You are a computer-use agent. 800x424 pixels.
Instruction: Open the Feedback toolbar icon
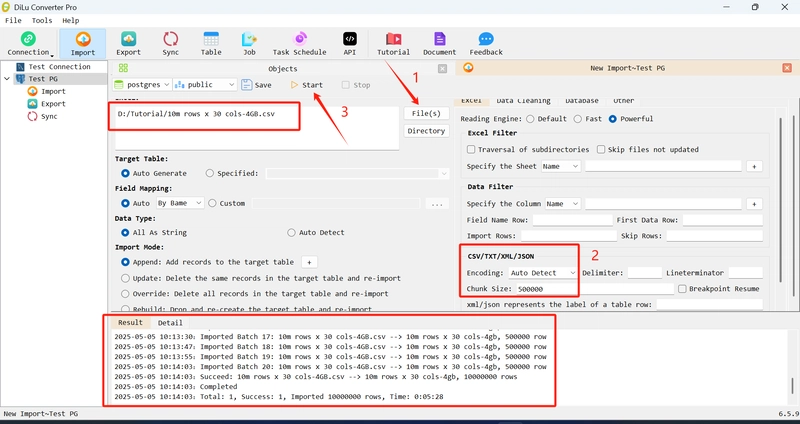click(486, 44)
